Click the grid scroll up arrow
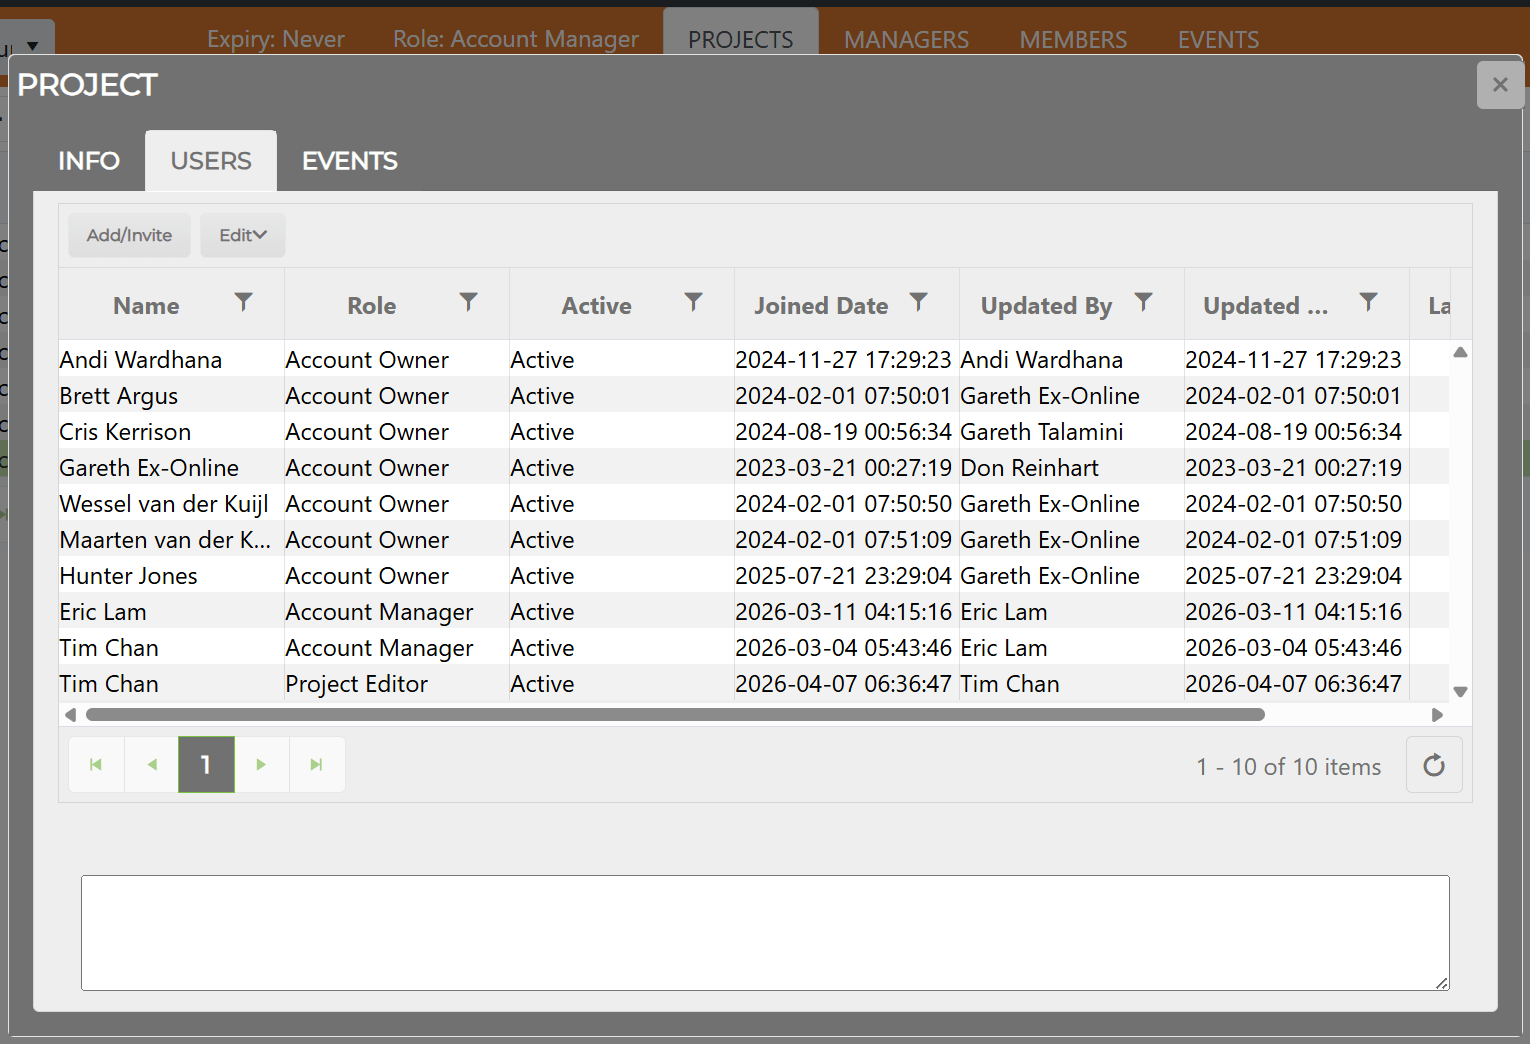Image resolution: width=1530 pixels, height=1044 pixels. [x=1460, y=352]
